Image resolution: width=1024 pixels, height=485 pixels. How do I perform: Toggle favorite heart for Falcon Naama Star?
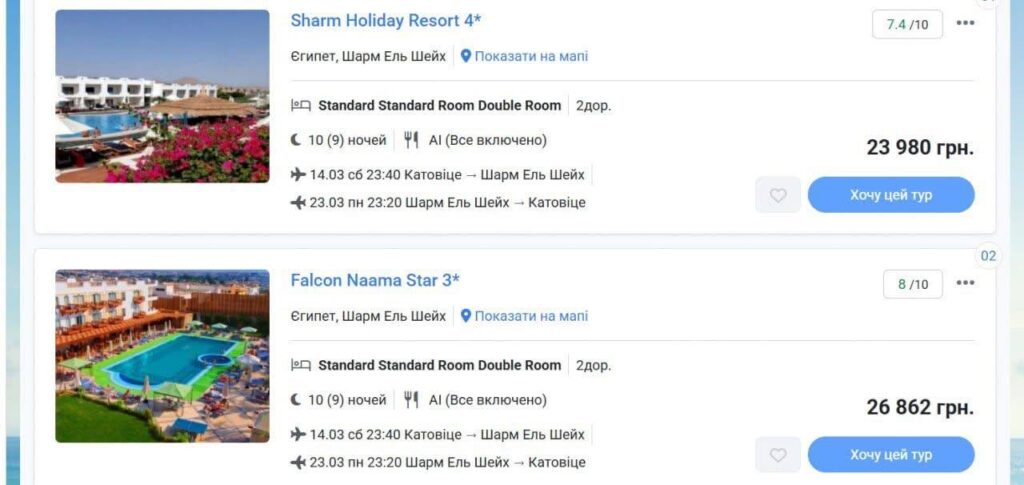[778, 455]
